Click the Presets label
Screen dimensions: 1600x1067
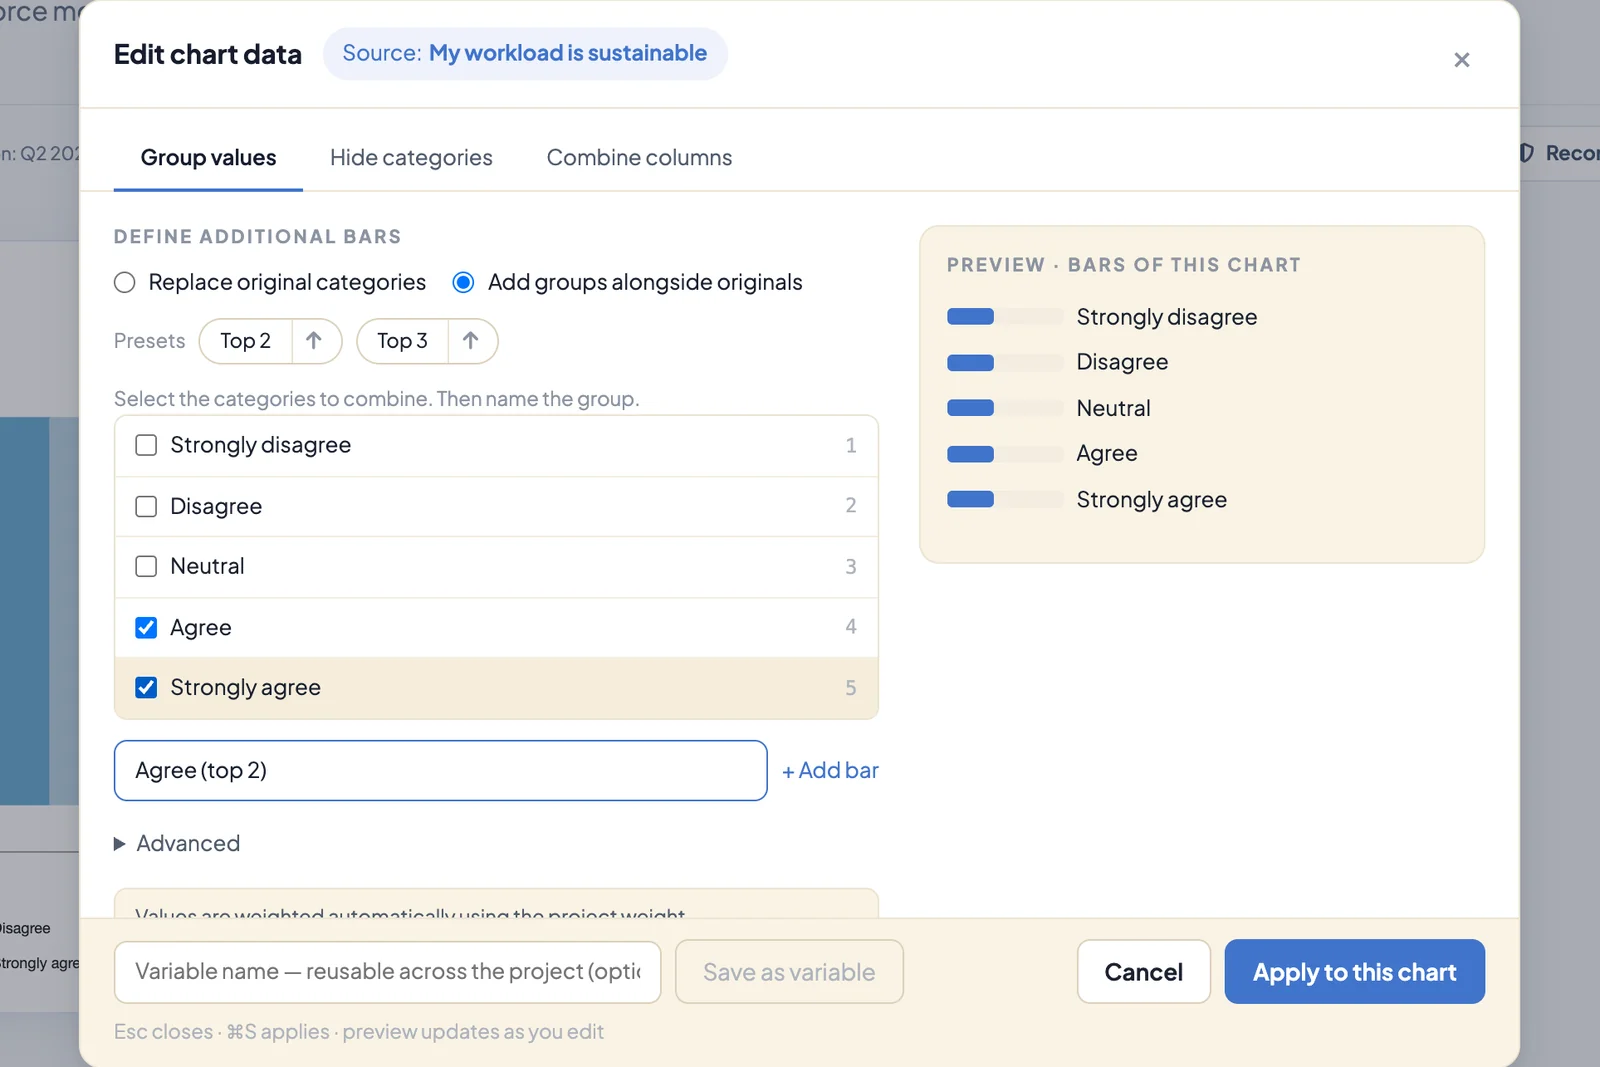click(x=149, y=341)
